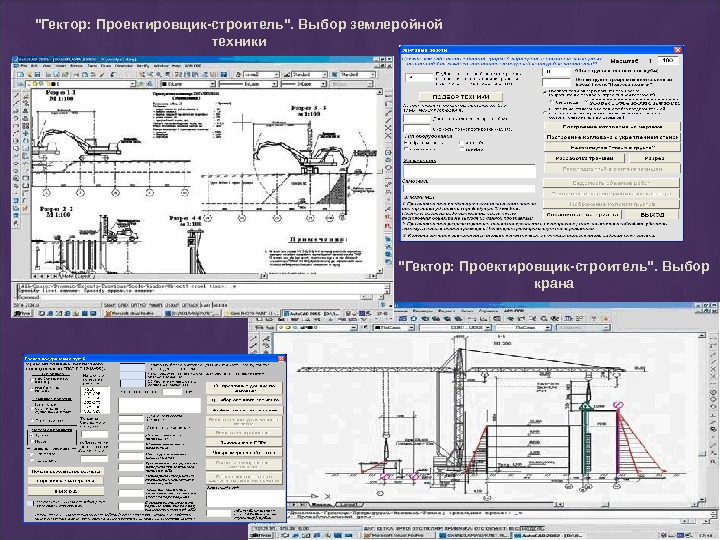Screen dimensions: 720x540
Task: Click New drawing icon in top AutoCAD window
Action: click(x=21, y=74)
